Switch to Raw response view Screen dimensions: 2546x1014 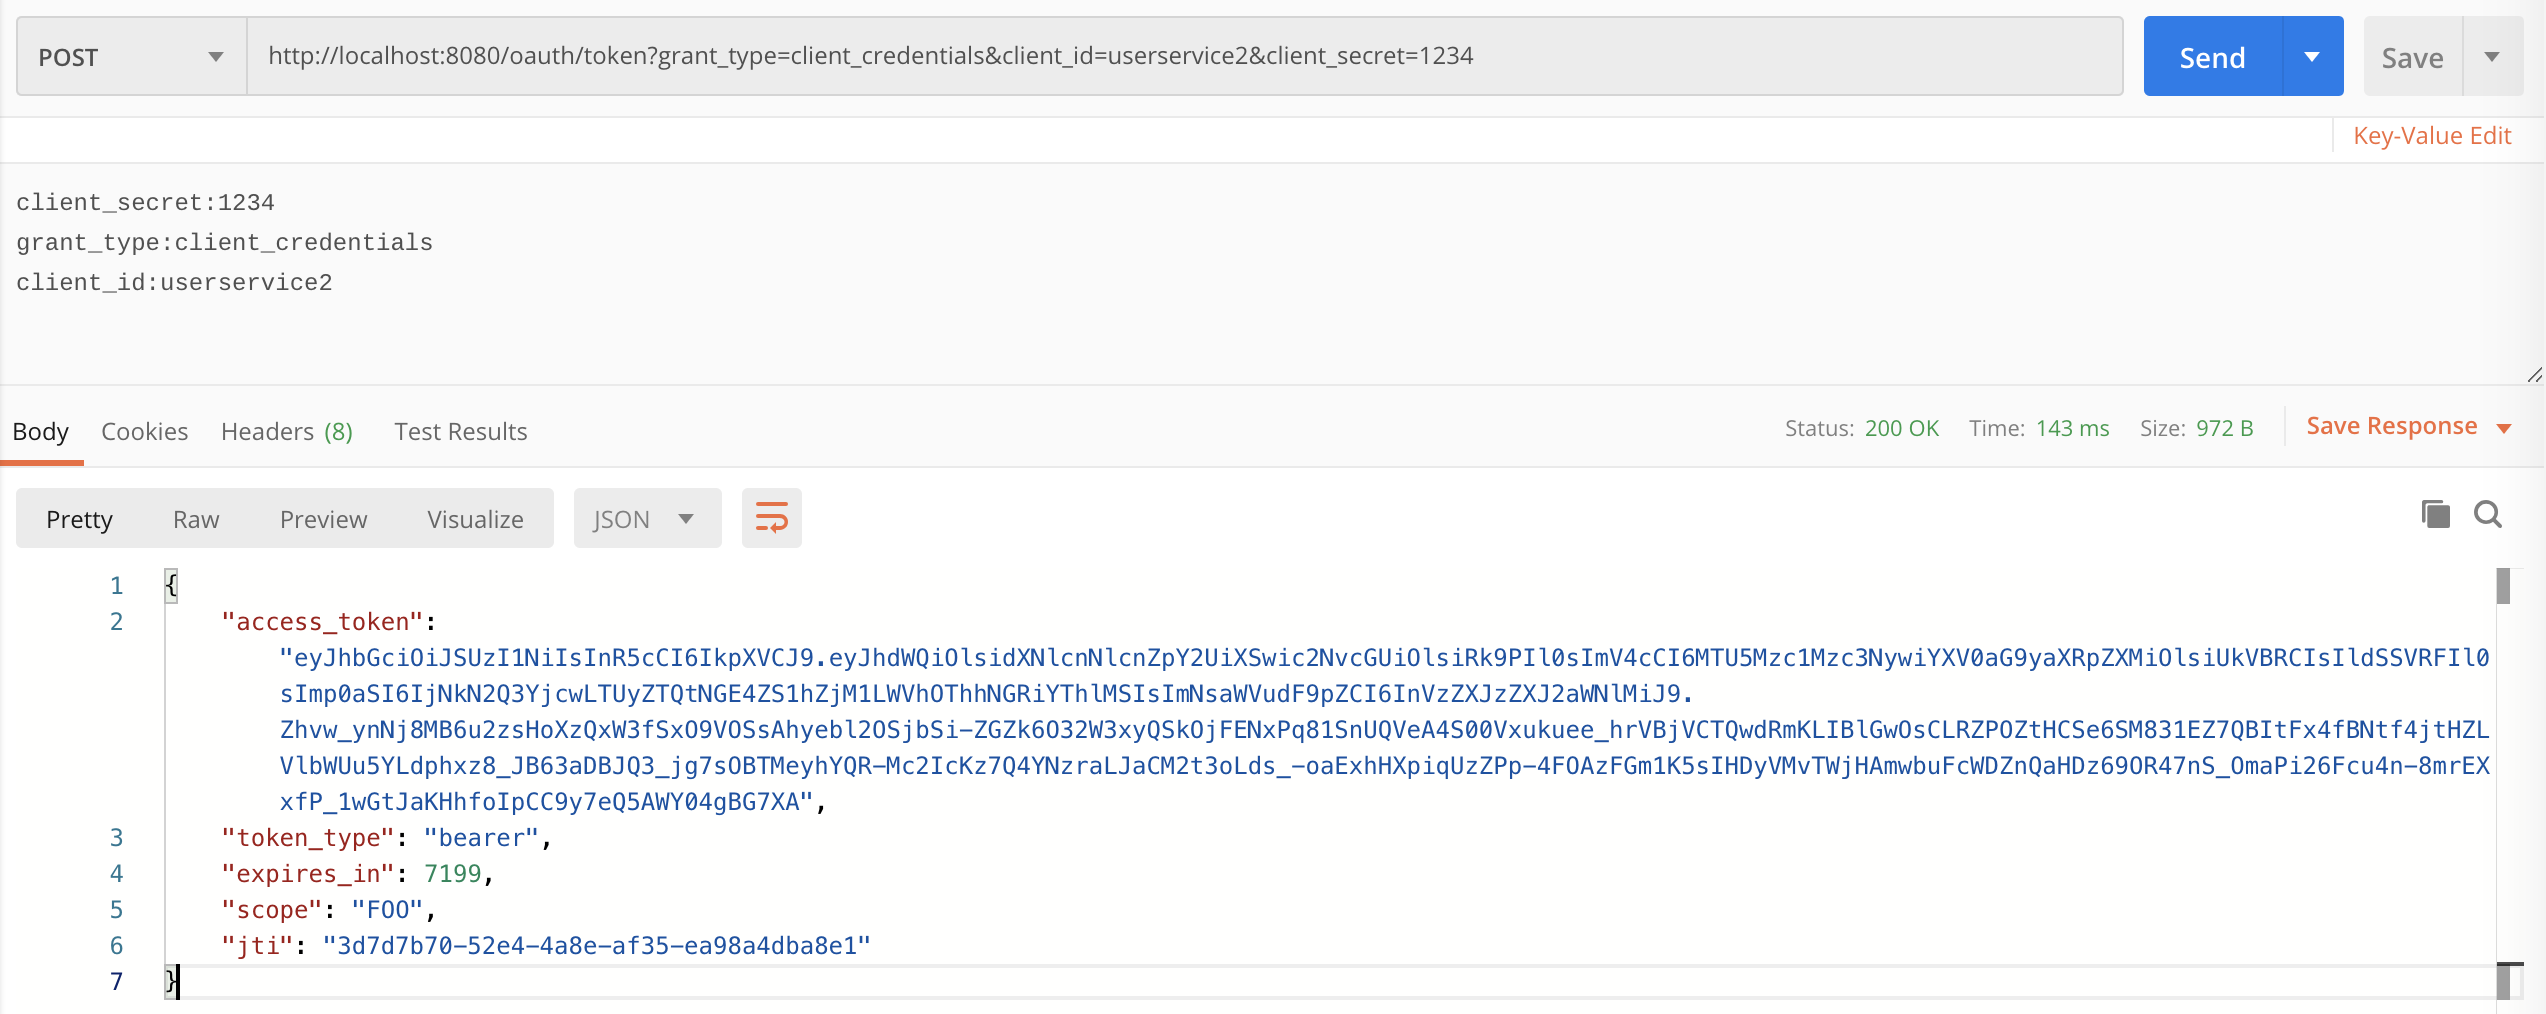coord(196,520)
